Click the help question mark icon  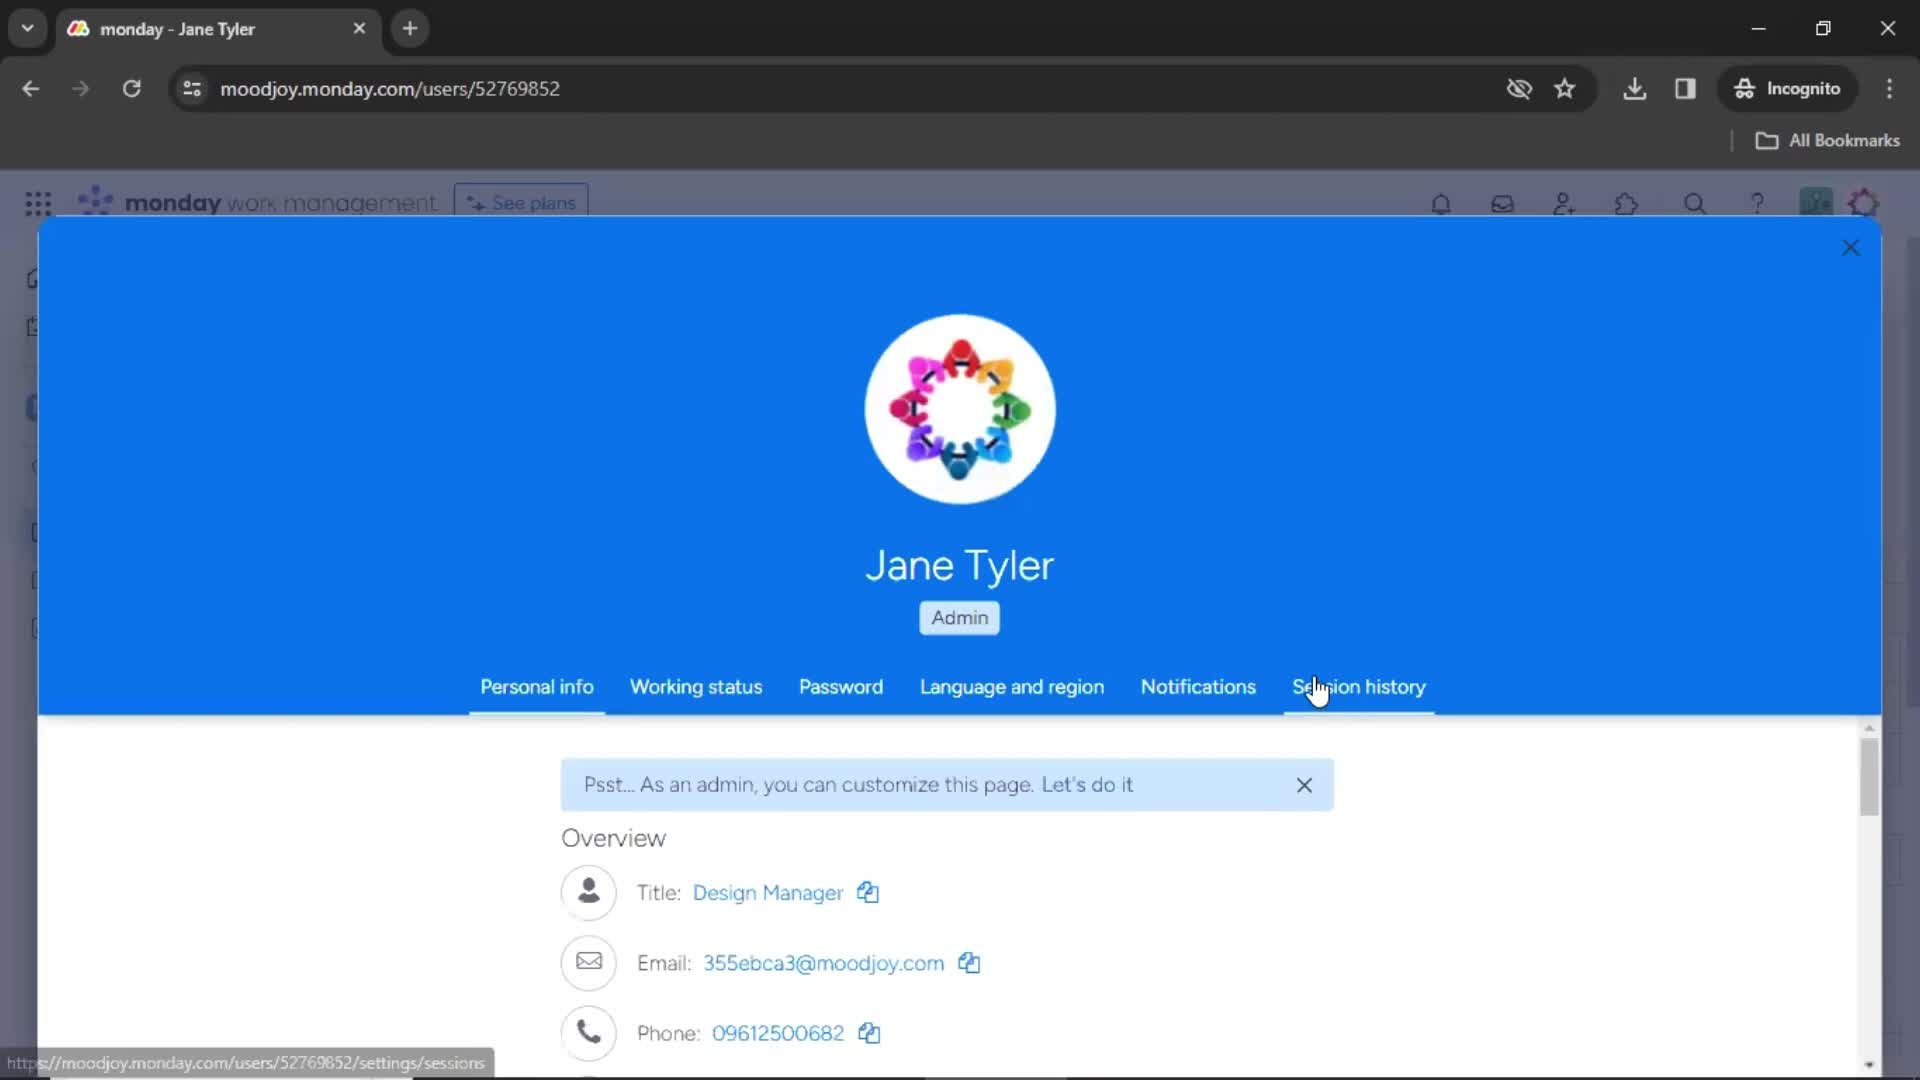pyautogui.click(x=1758, y=204)
